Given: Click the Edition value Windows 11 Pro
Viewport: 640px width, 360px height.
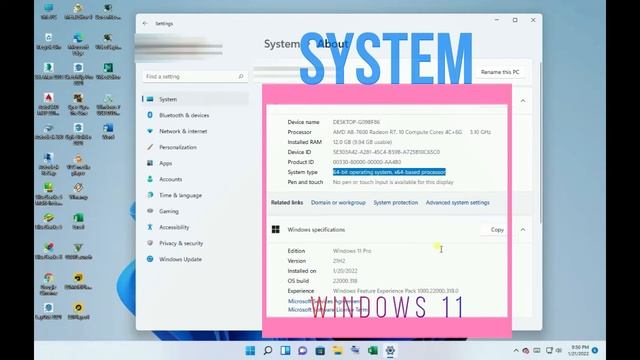Looking at the screenshot, I should pyautogui.click(x=352, y=251).
